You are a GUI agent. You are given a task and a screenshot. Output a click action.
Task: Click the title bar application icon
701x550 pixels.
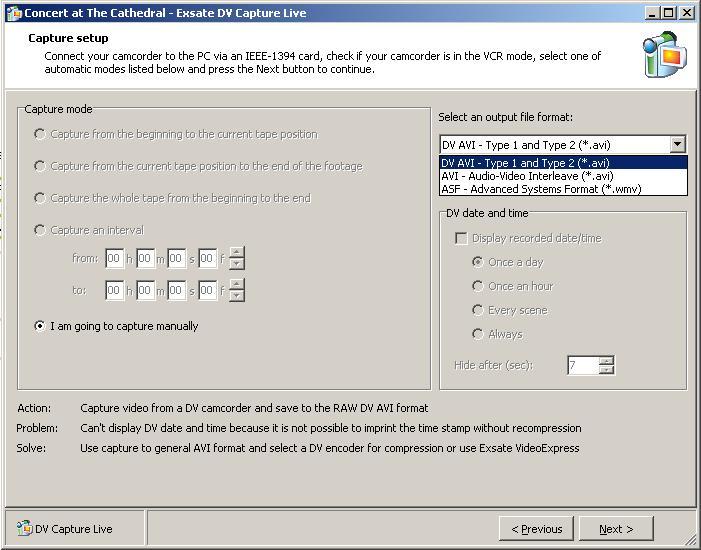(14, 13)
